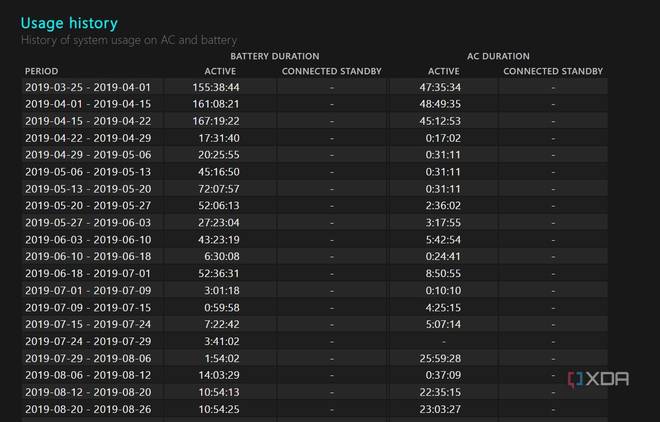Select period '2019-05-13 - 2019-05-20'
The width and height of the screenshot is (660, 422).
88,189
